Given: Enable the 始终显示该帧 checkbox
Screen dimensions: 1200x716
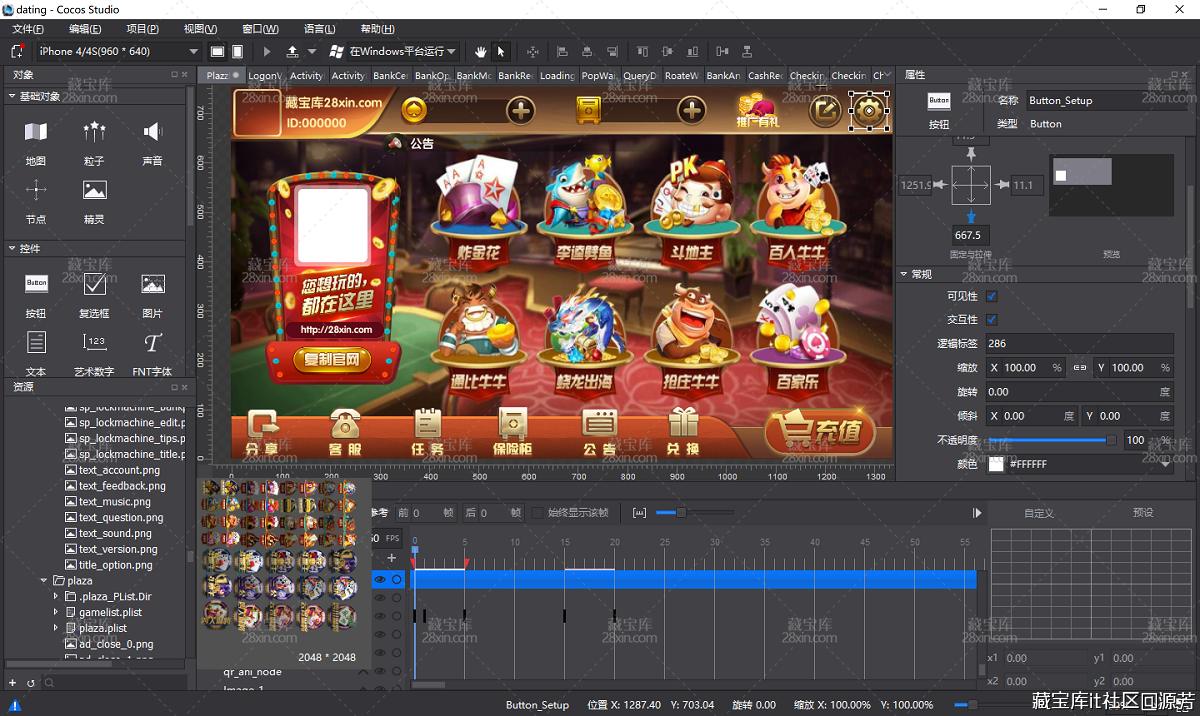Looking at the screenshot, I should tap(538, 513).
